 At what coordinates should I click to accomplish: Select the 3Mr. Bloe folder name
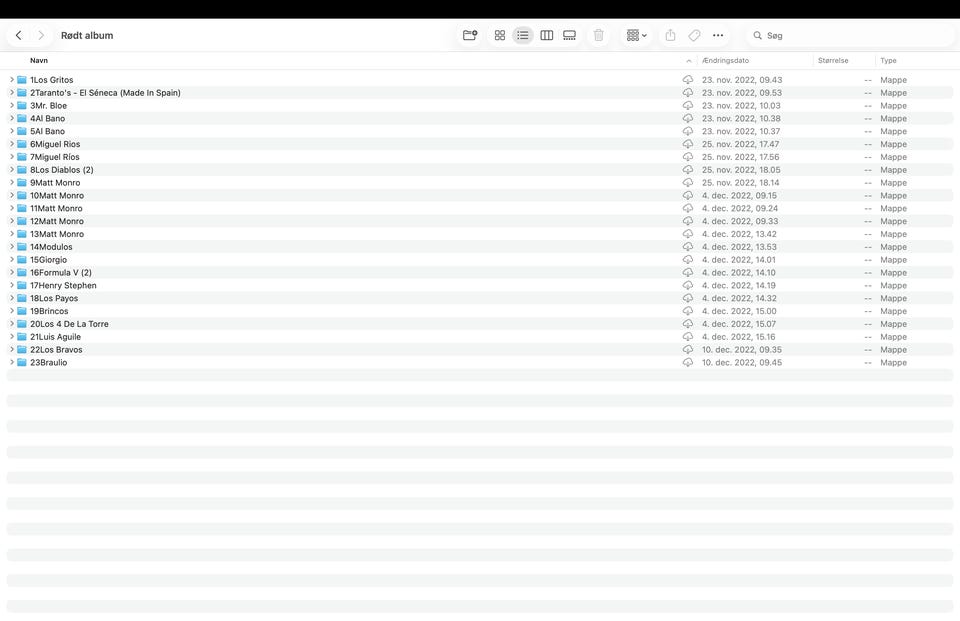[x=48, y=105]
